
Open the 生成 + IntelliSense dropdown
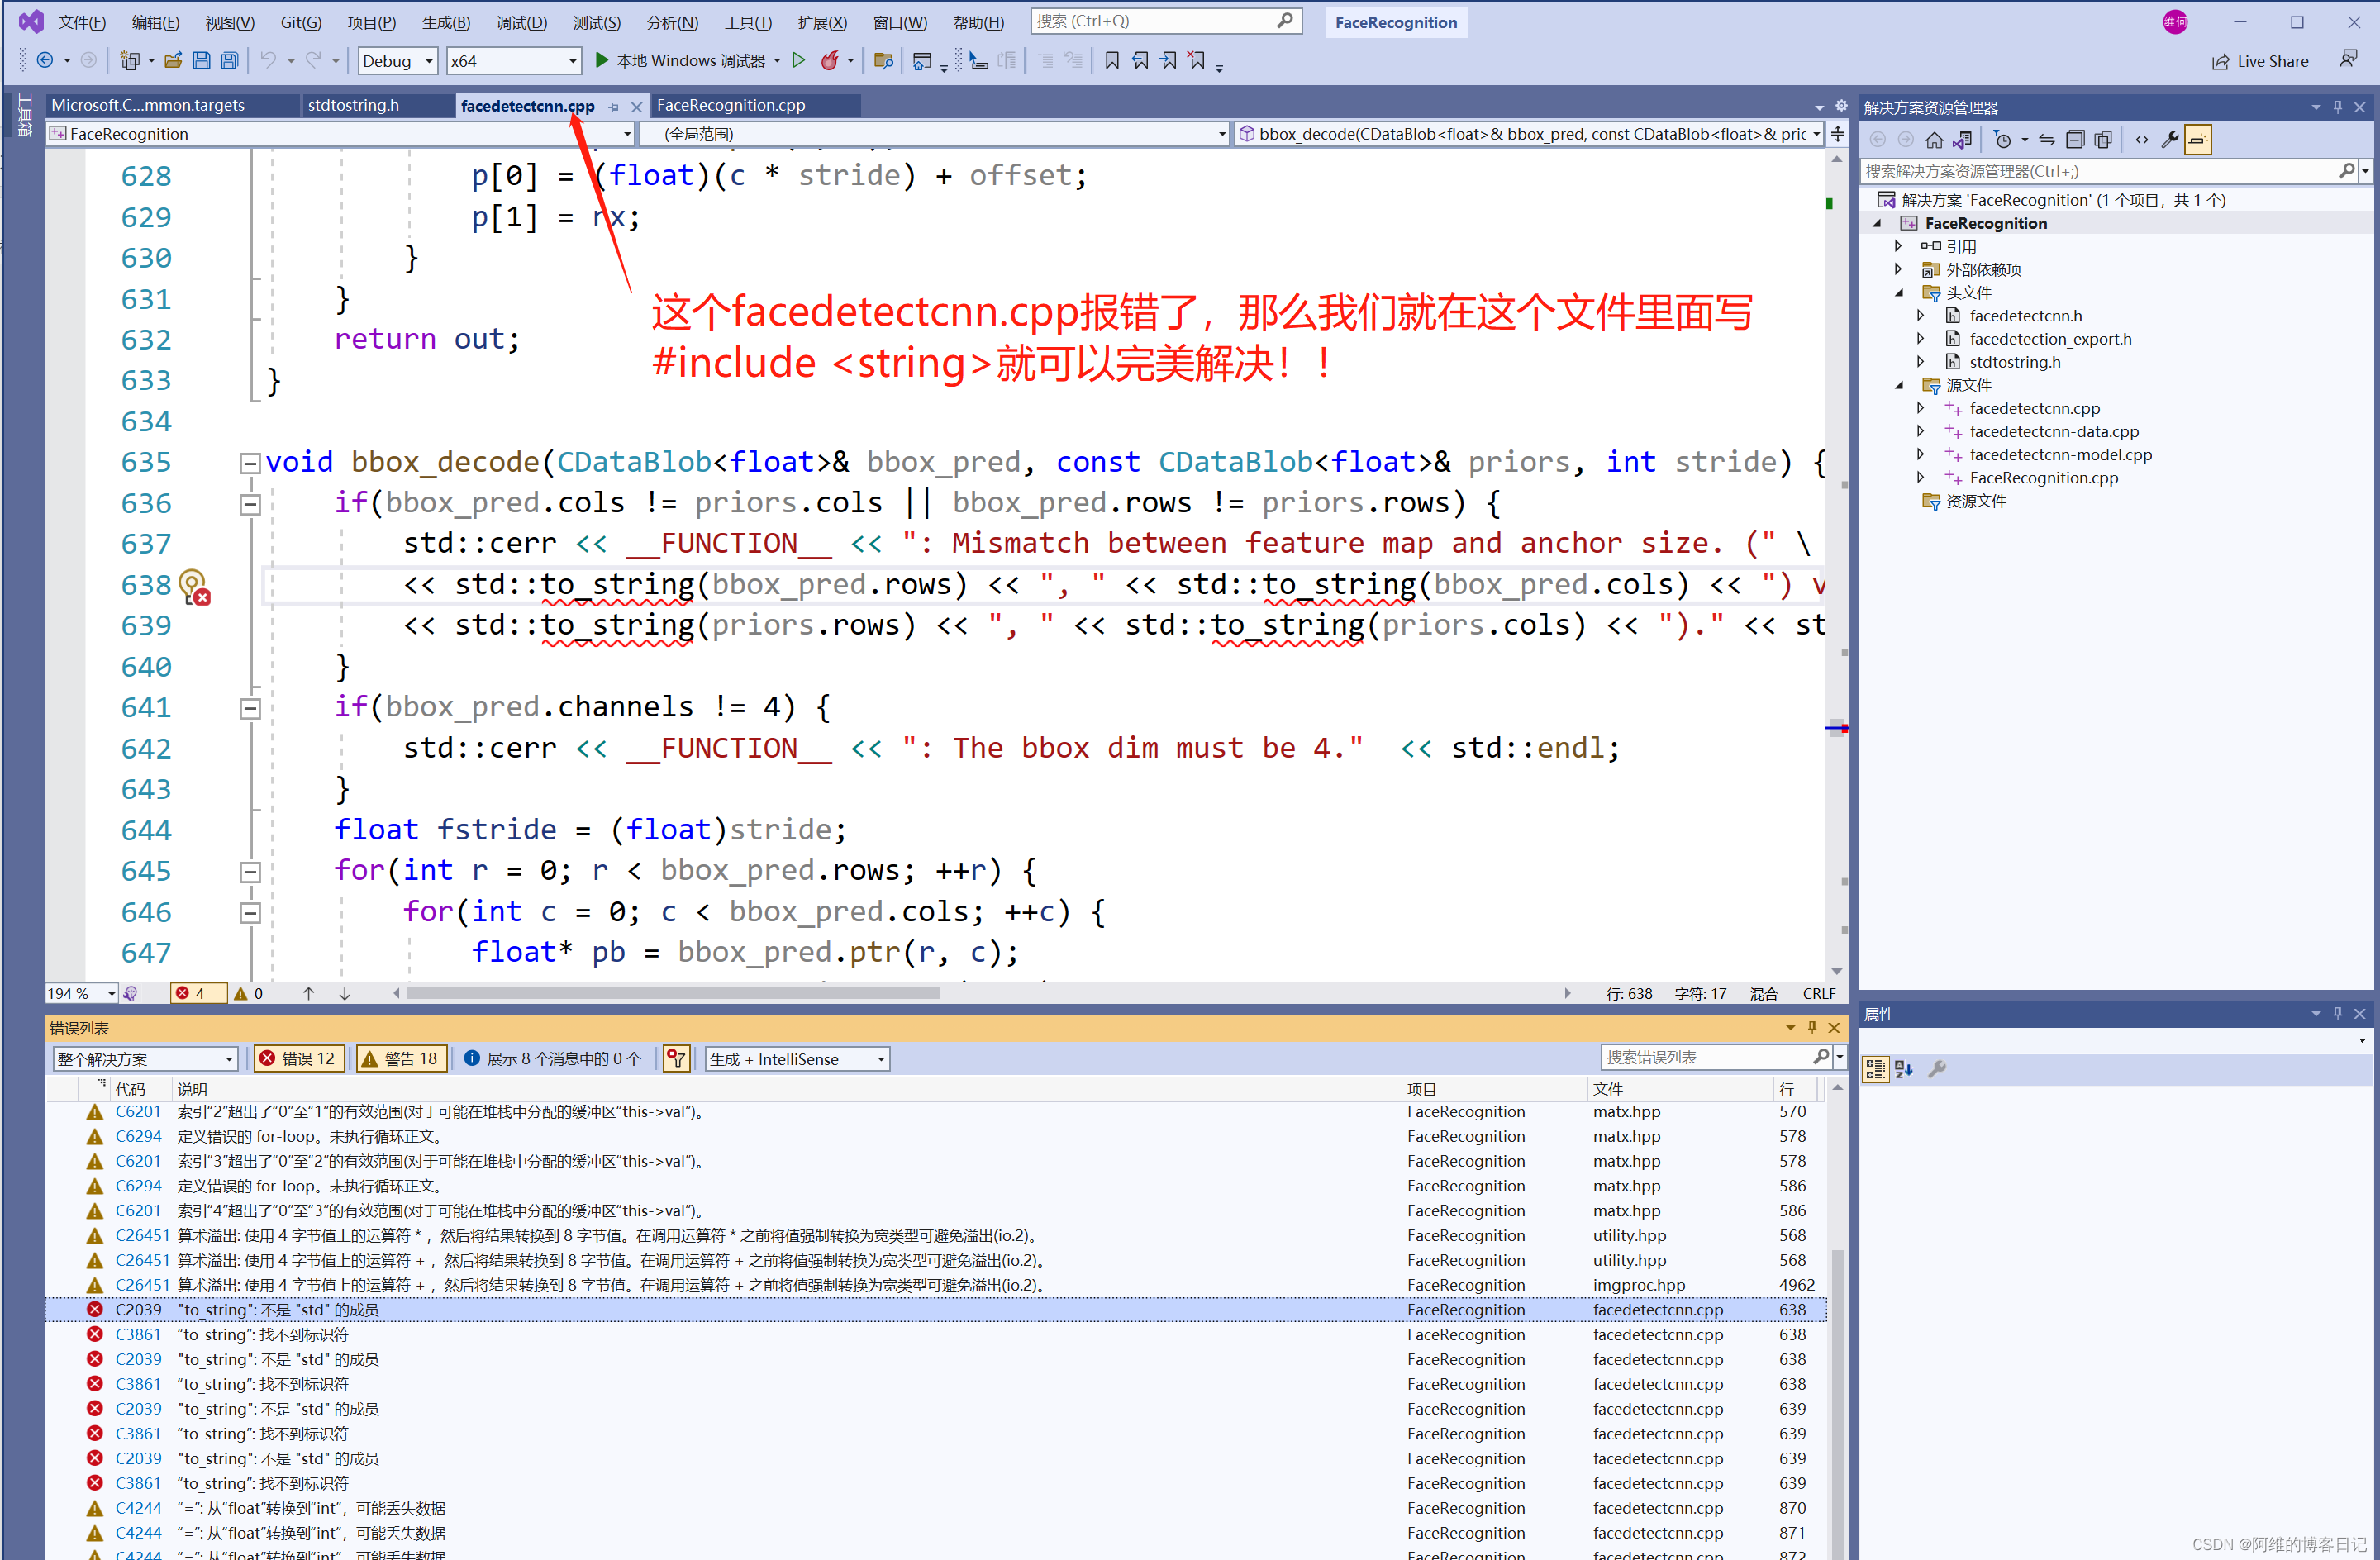pos(797,1058)
